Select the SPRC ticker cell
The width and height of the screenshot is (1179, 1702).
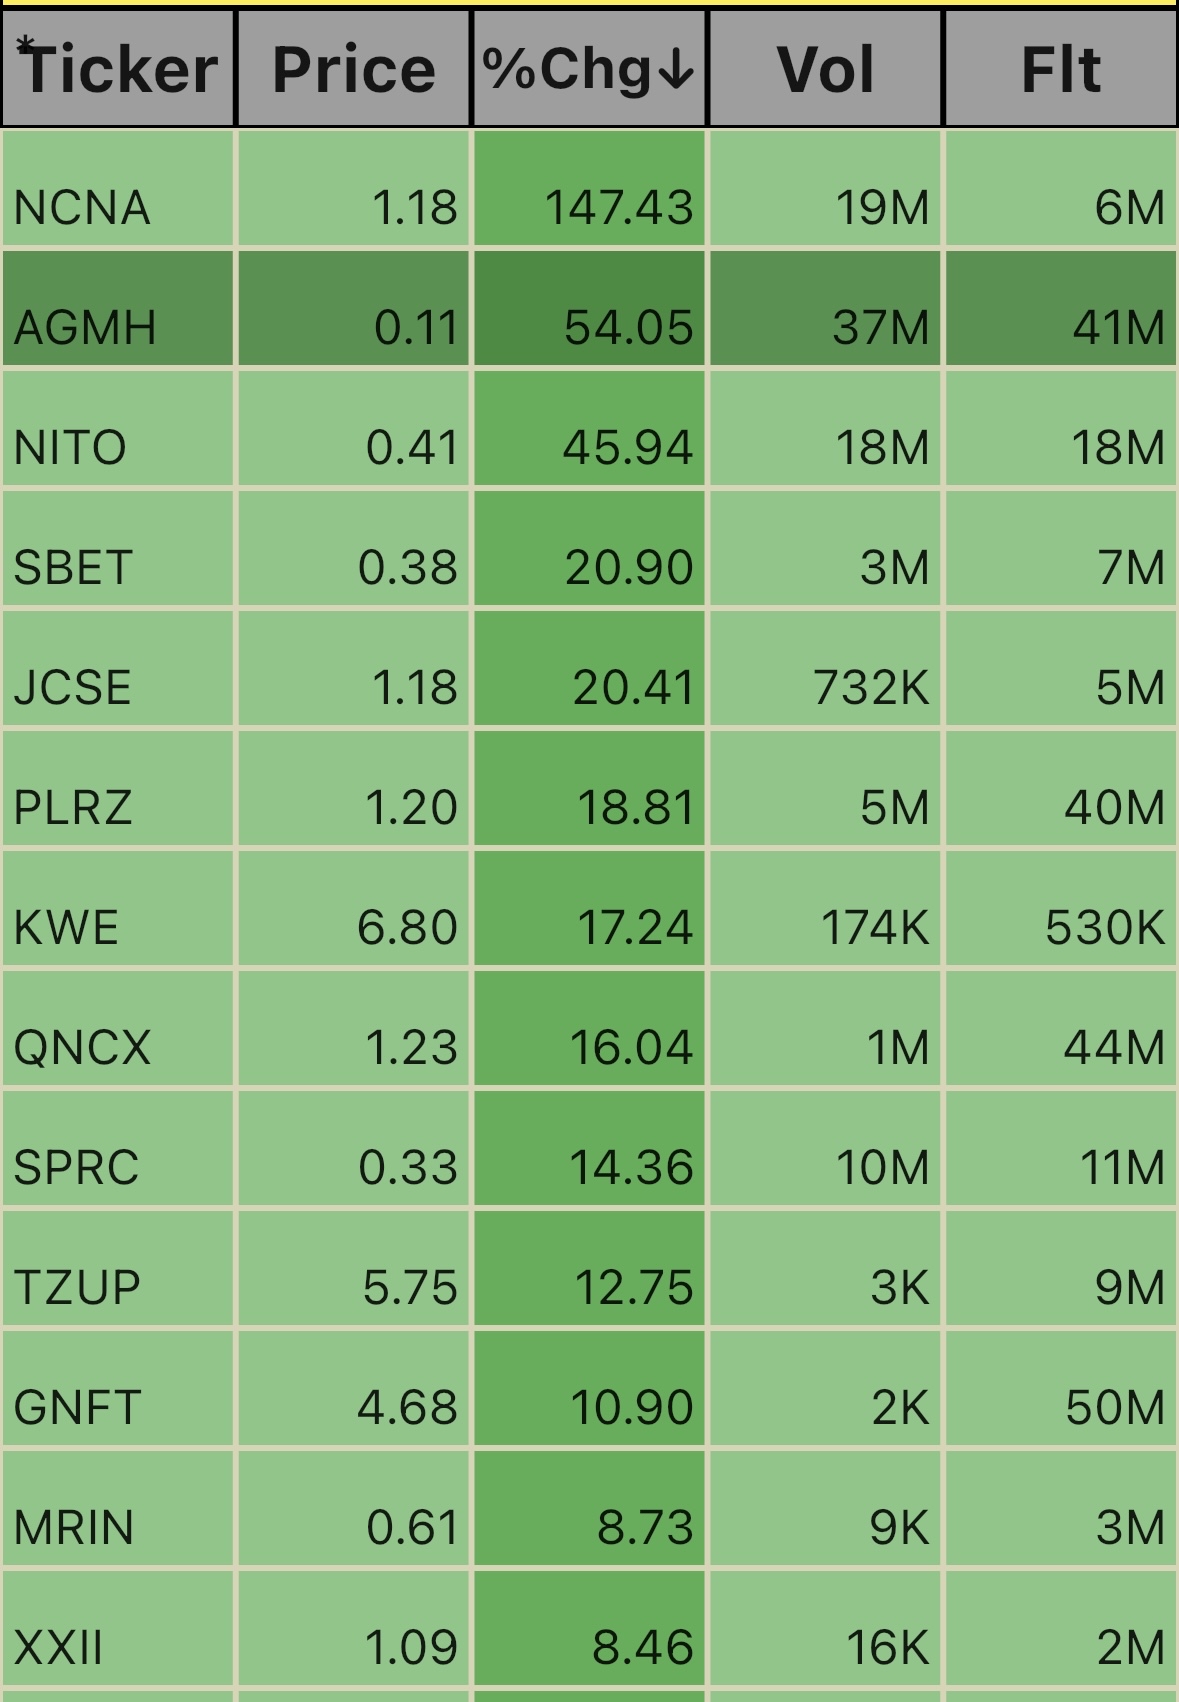[x=118, y=1149]
